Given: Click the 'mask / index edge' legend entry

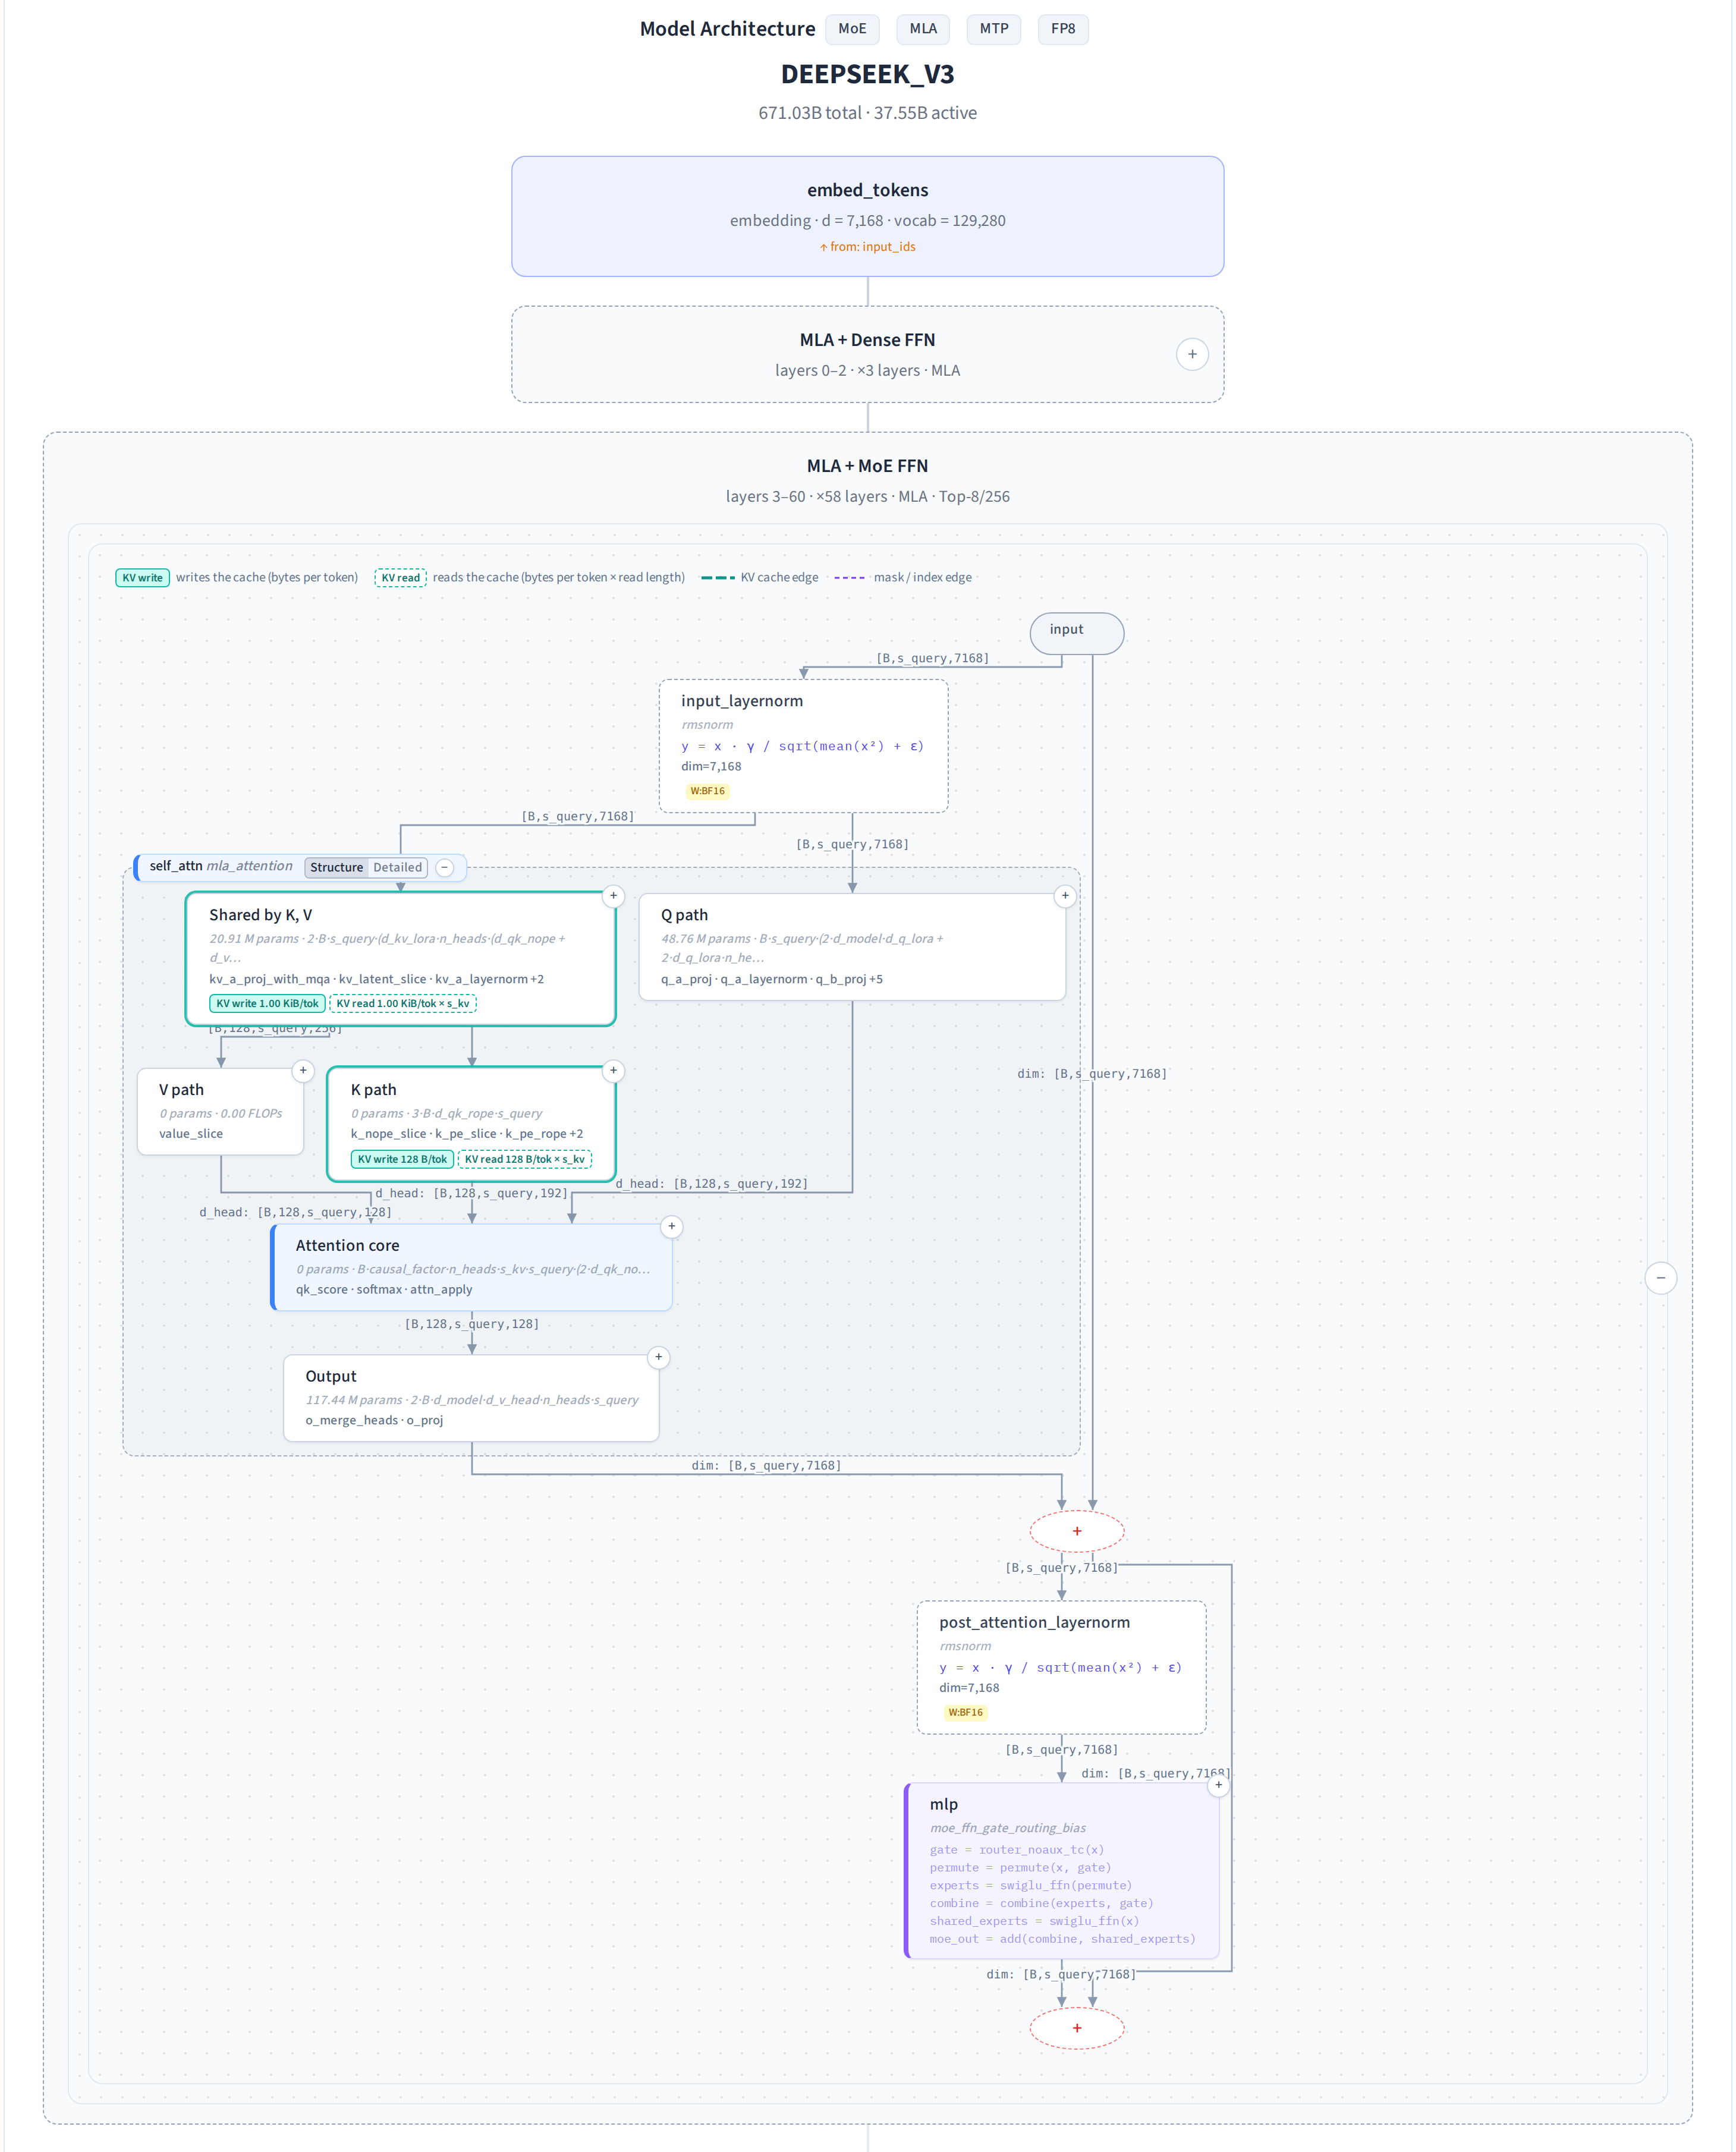Looking at the screenshot, I should [903, 577].
